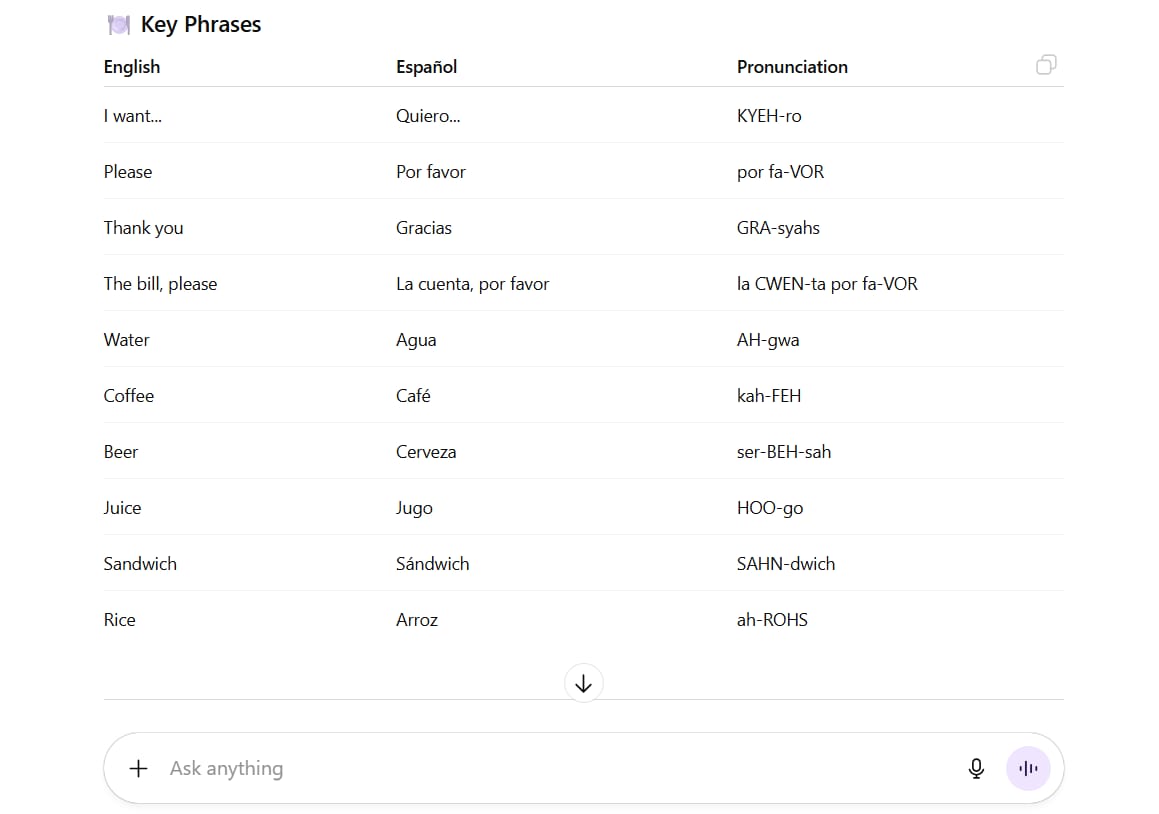Select the Quiero... cell
The width and height of the screenshot is (1159, 814).
428,116
